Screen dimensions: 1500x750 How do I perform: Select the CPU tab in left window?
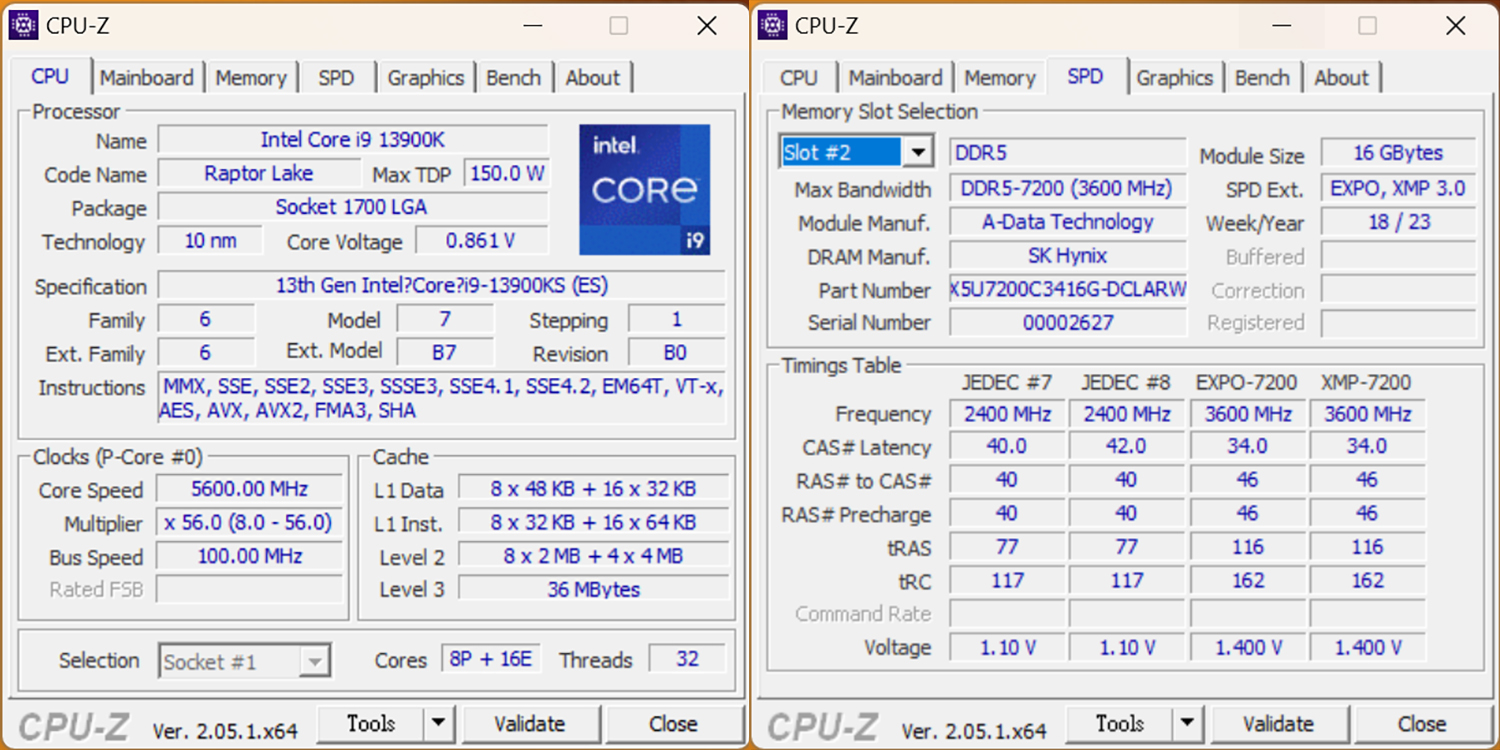[x=50, y=76]
